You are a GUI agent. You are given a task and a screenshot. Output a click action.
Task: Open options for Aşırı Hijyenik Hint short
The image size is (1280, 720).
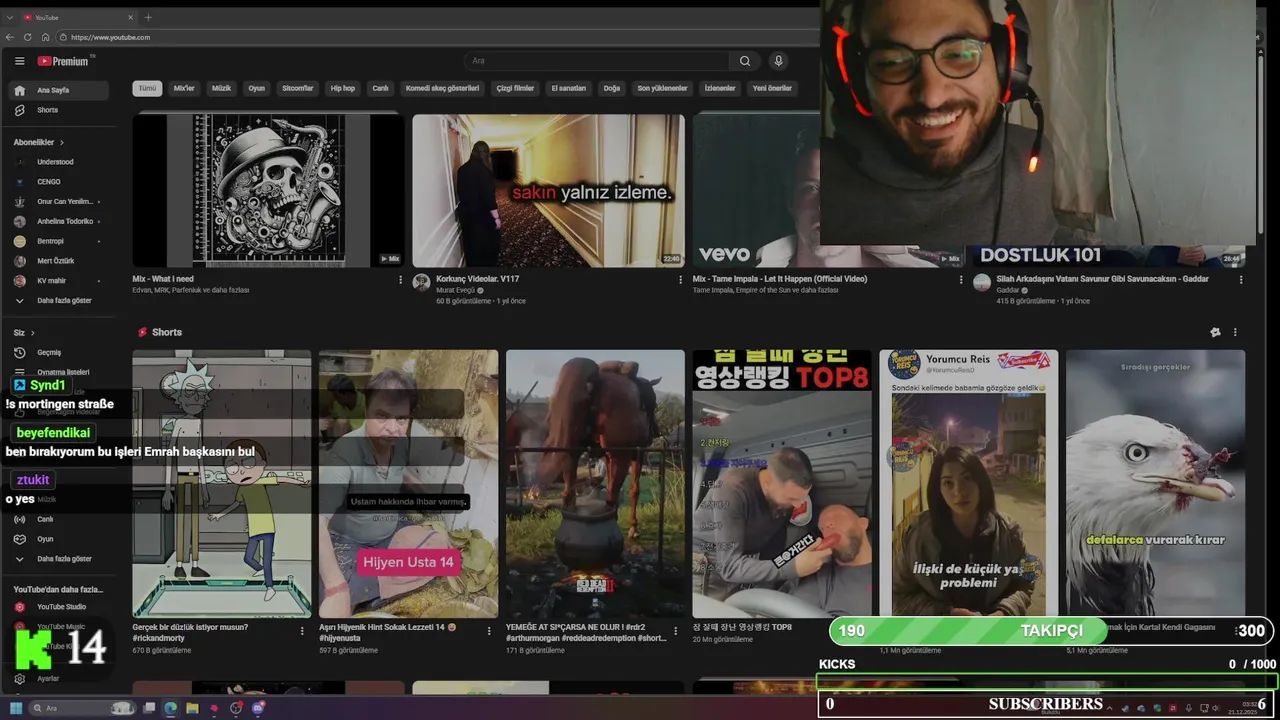(x=489, y=631)
